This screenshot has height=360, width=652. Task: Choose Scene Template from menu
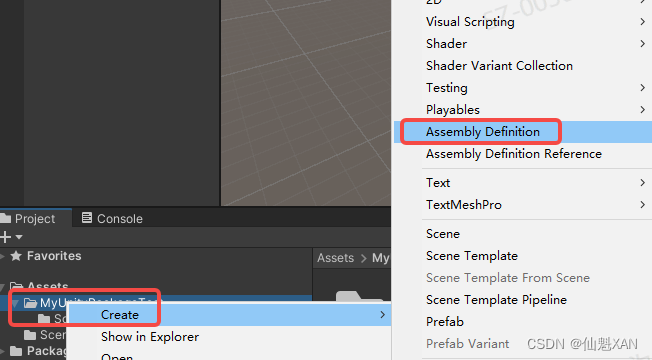[523, 256]
